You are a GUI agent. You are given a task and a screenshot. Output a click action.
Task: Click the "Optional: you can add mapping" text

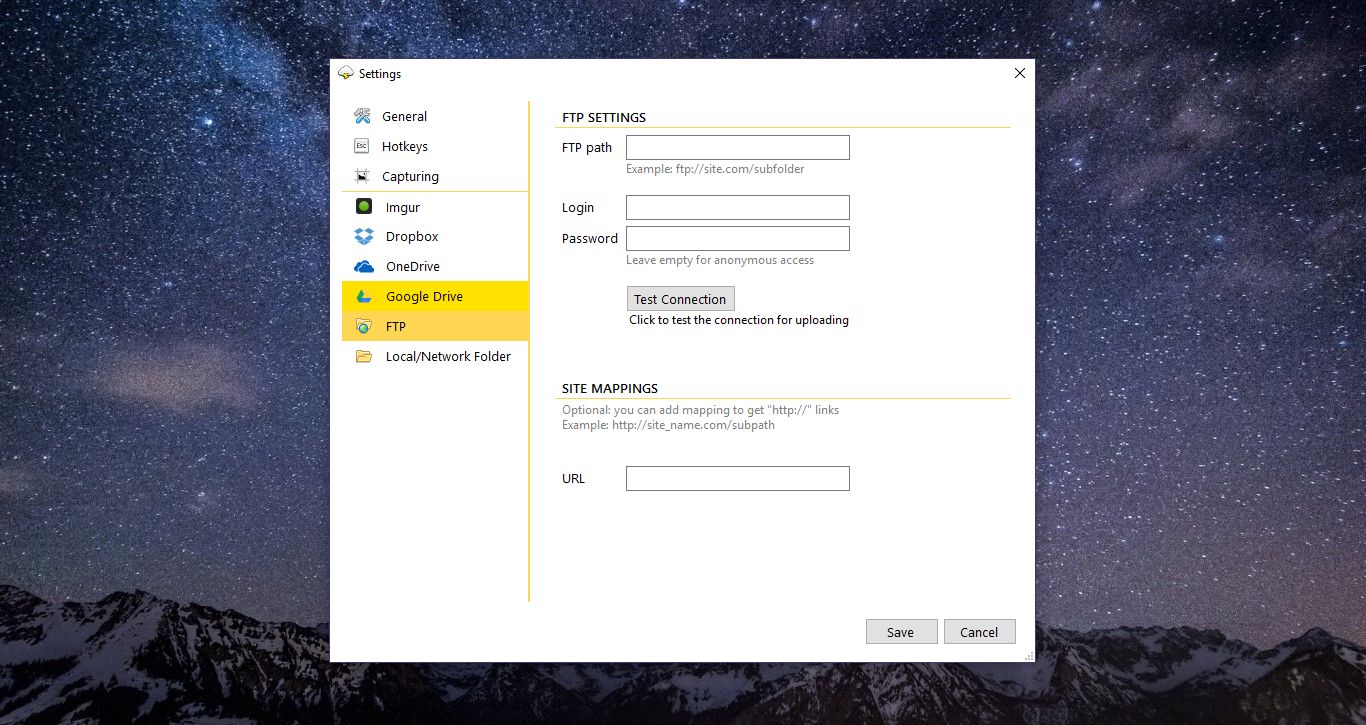click(700, 410)
